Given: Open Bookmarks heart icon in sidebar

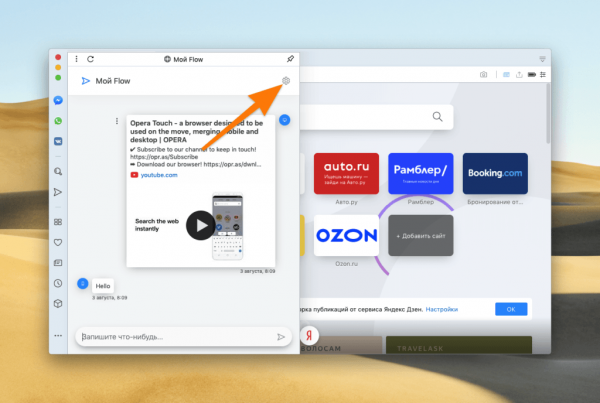Looking at the screenshot, I should [58, 242].
